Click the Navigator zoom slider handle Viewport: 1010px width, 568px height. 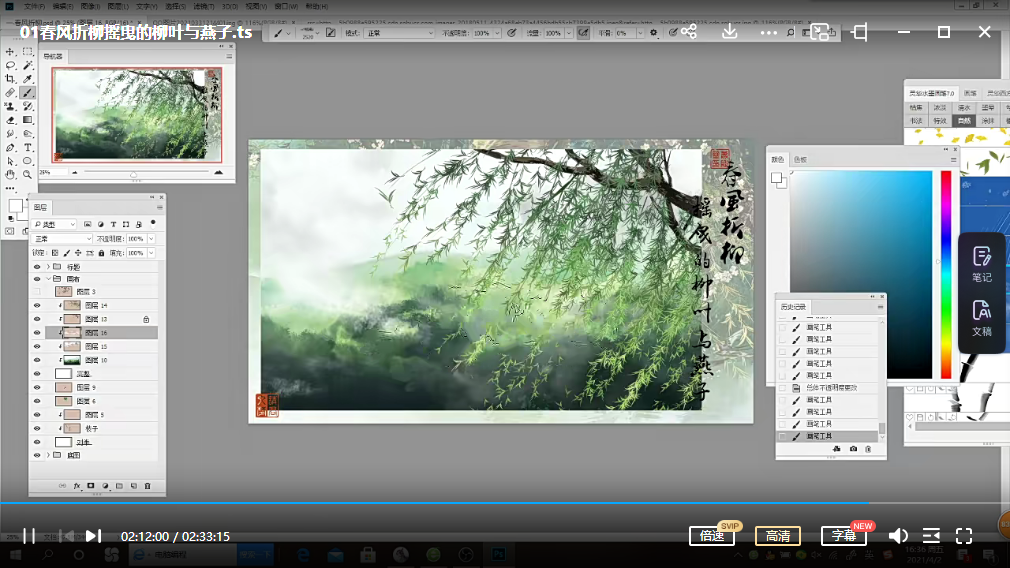coord(133,175)
